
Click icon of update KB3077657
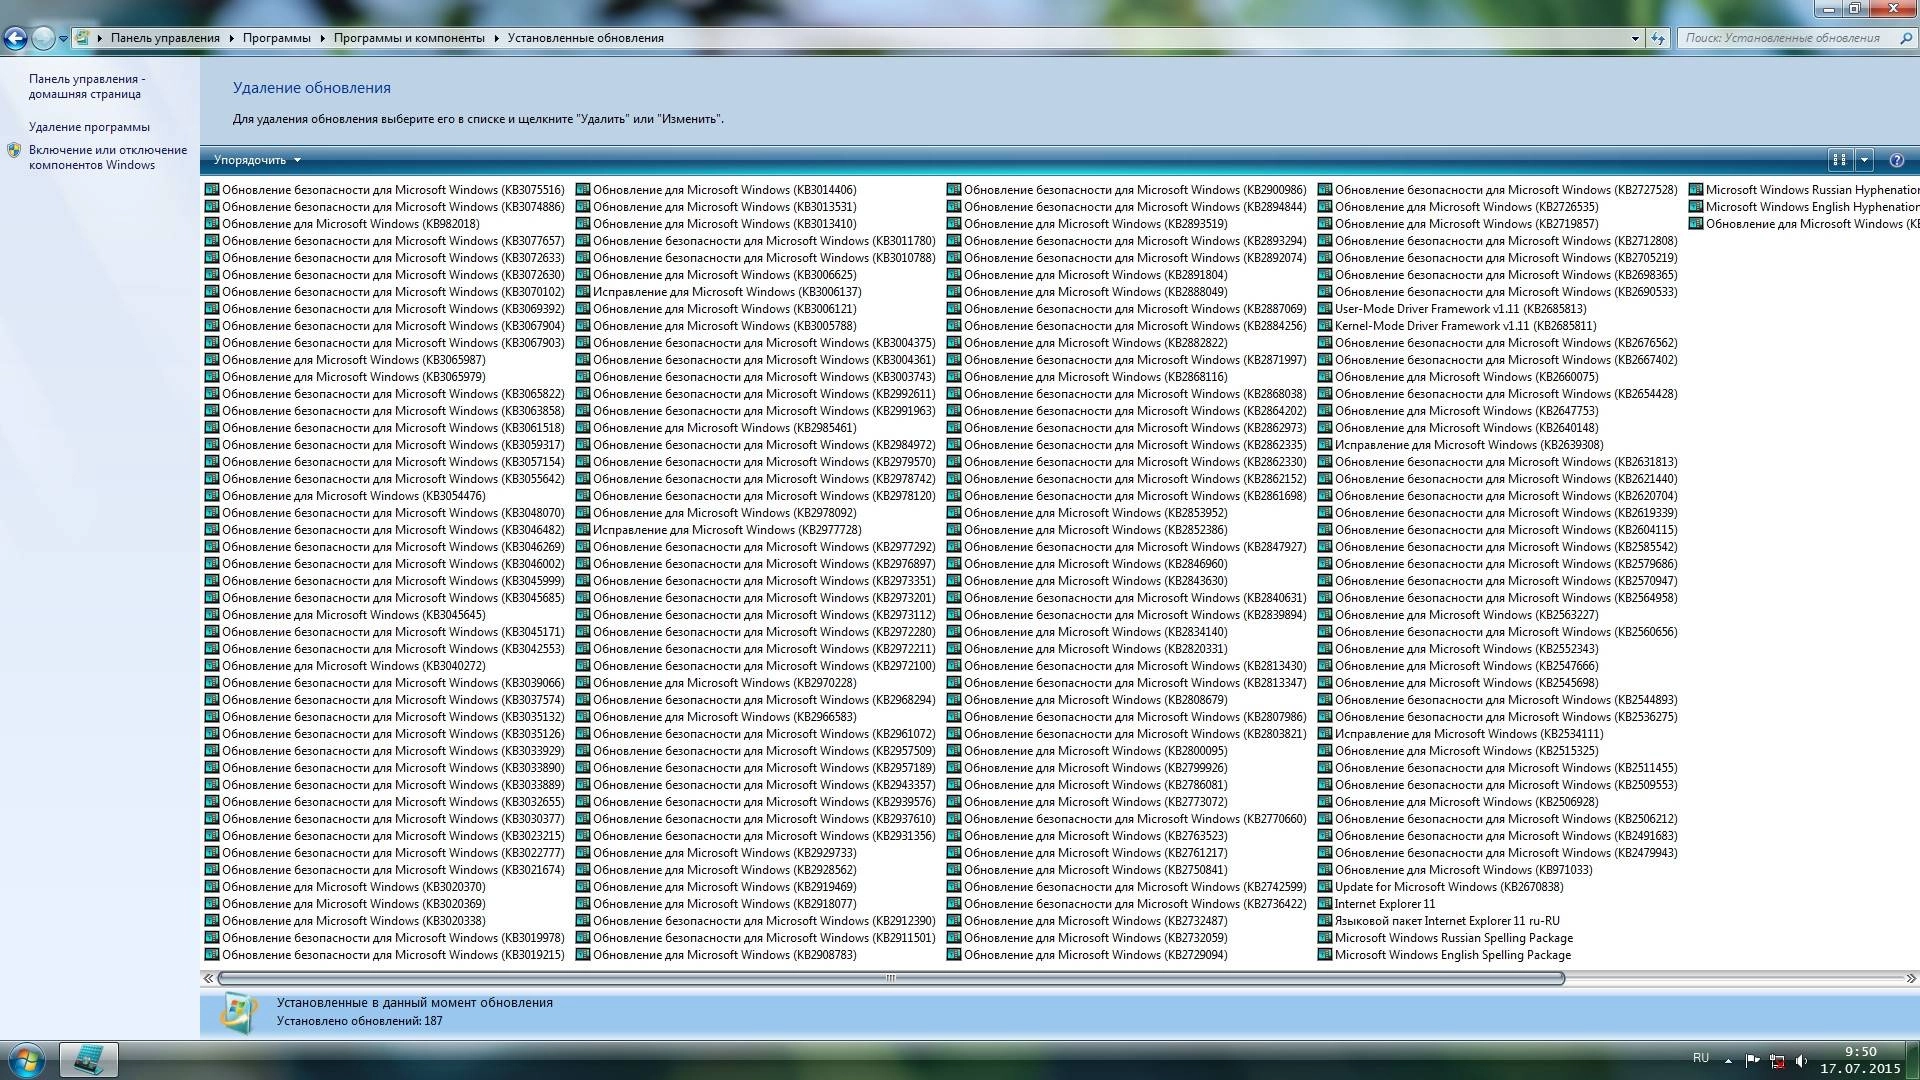click(212, 241)
